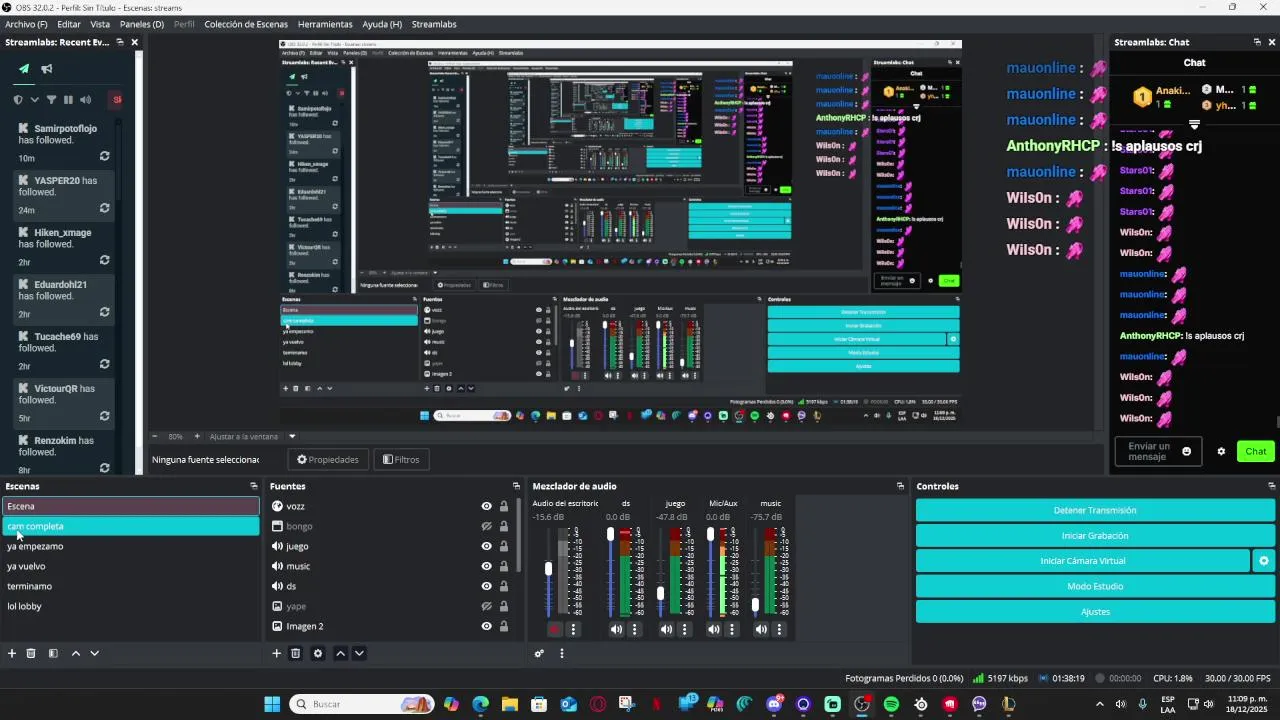Screen dimensions: 1280x720
Task: Replay the Samirpotoflojo follow alert
Action: point(104,157)
